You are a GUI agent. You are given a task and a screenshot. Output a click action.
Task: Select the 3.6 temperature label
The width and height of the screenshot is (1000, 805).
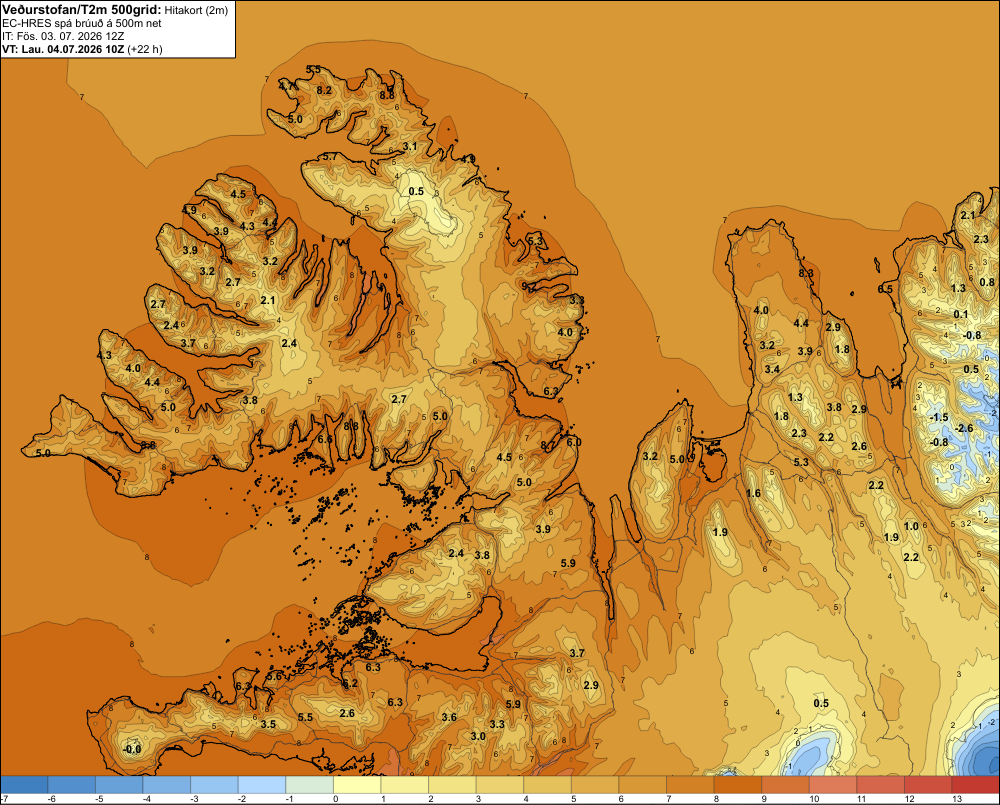[x=449, y=717]
